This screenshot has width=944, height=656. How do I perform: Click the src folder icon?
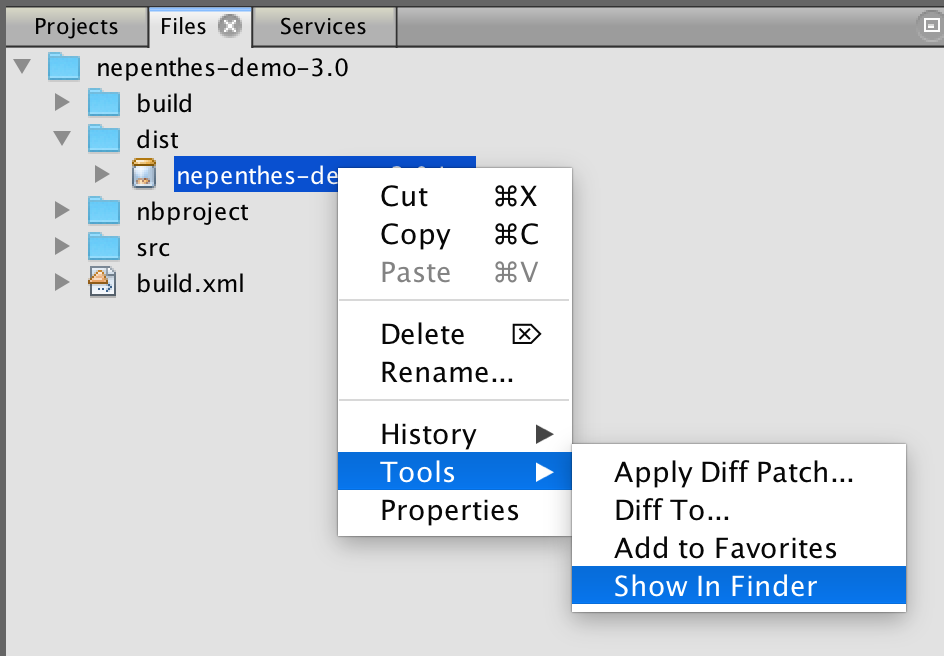pyautogui.click(x=104, y=247)
